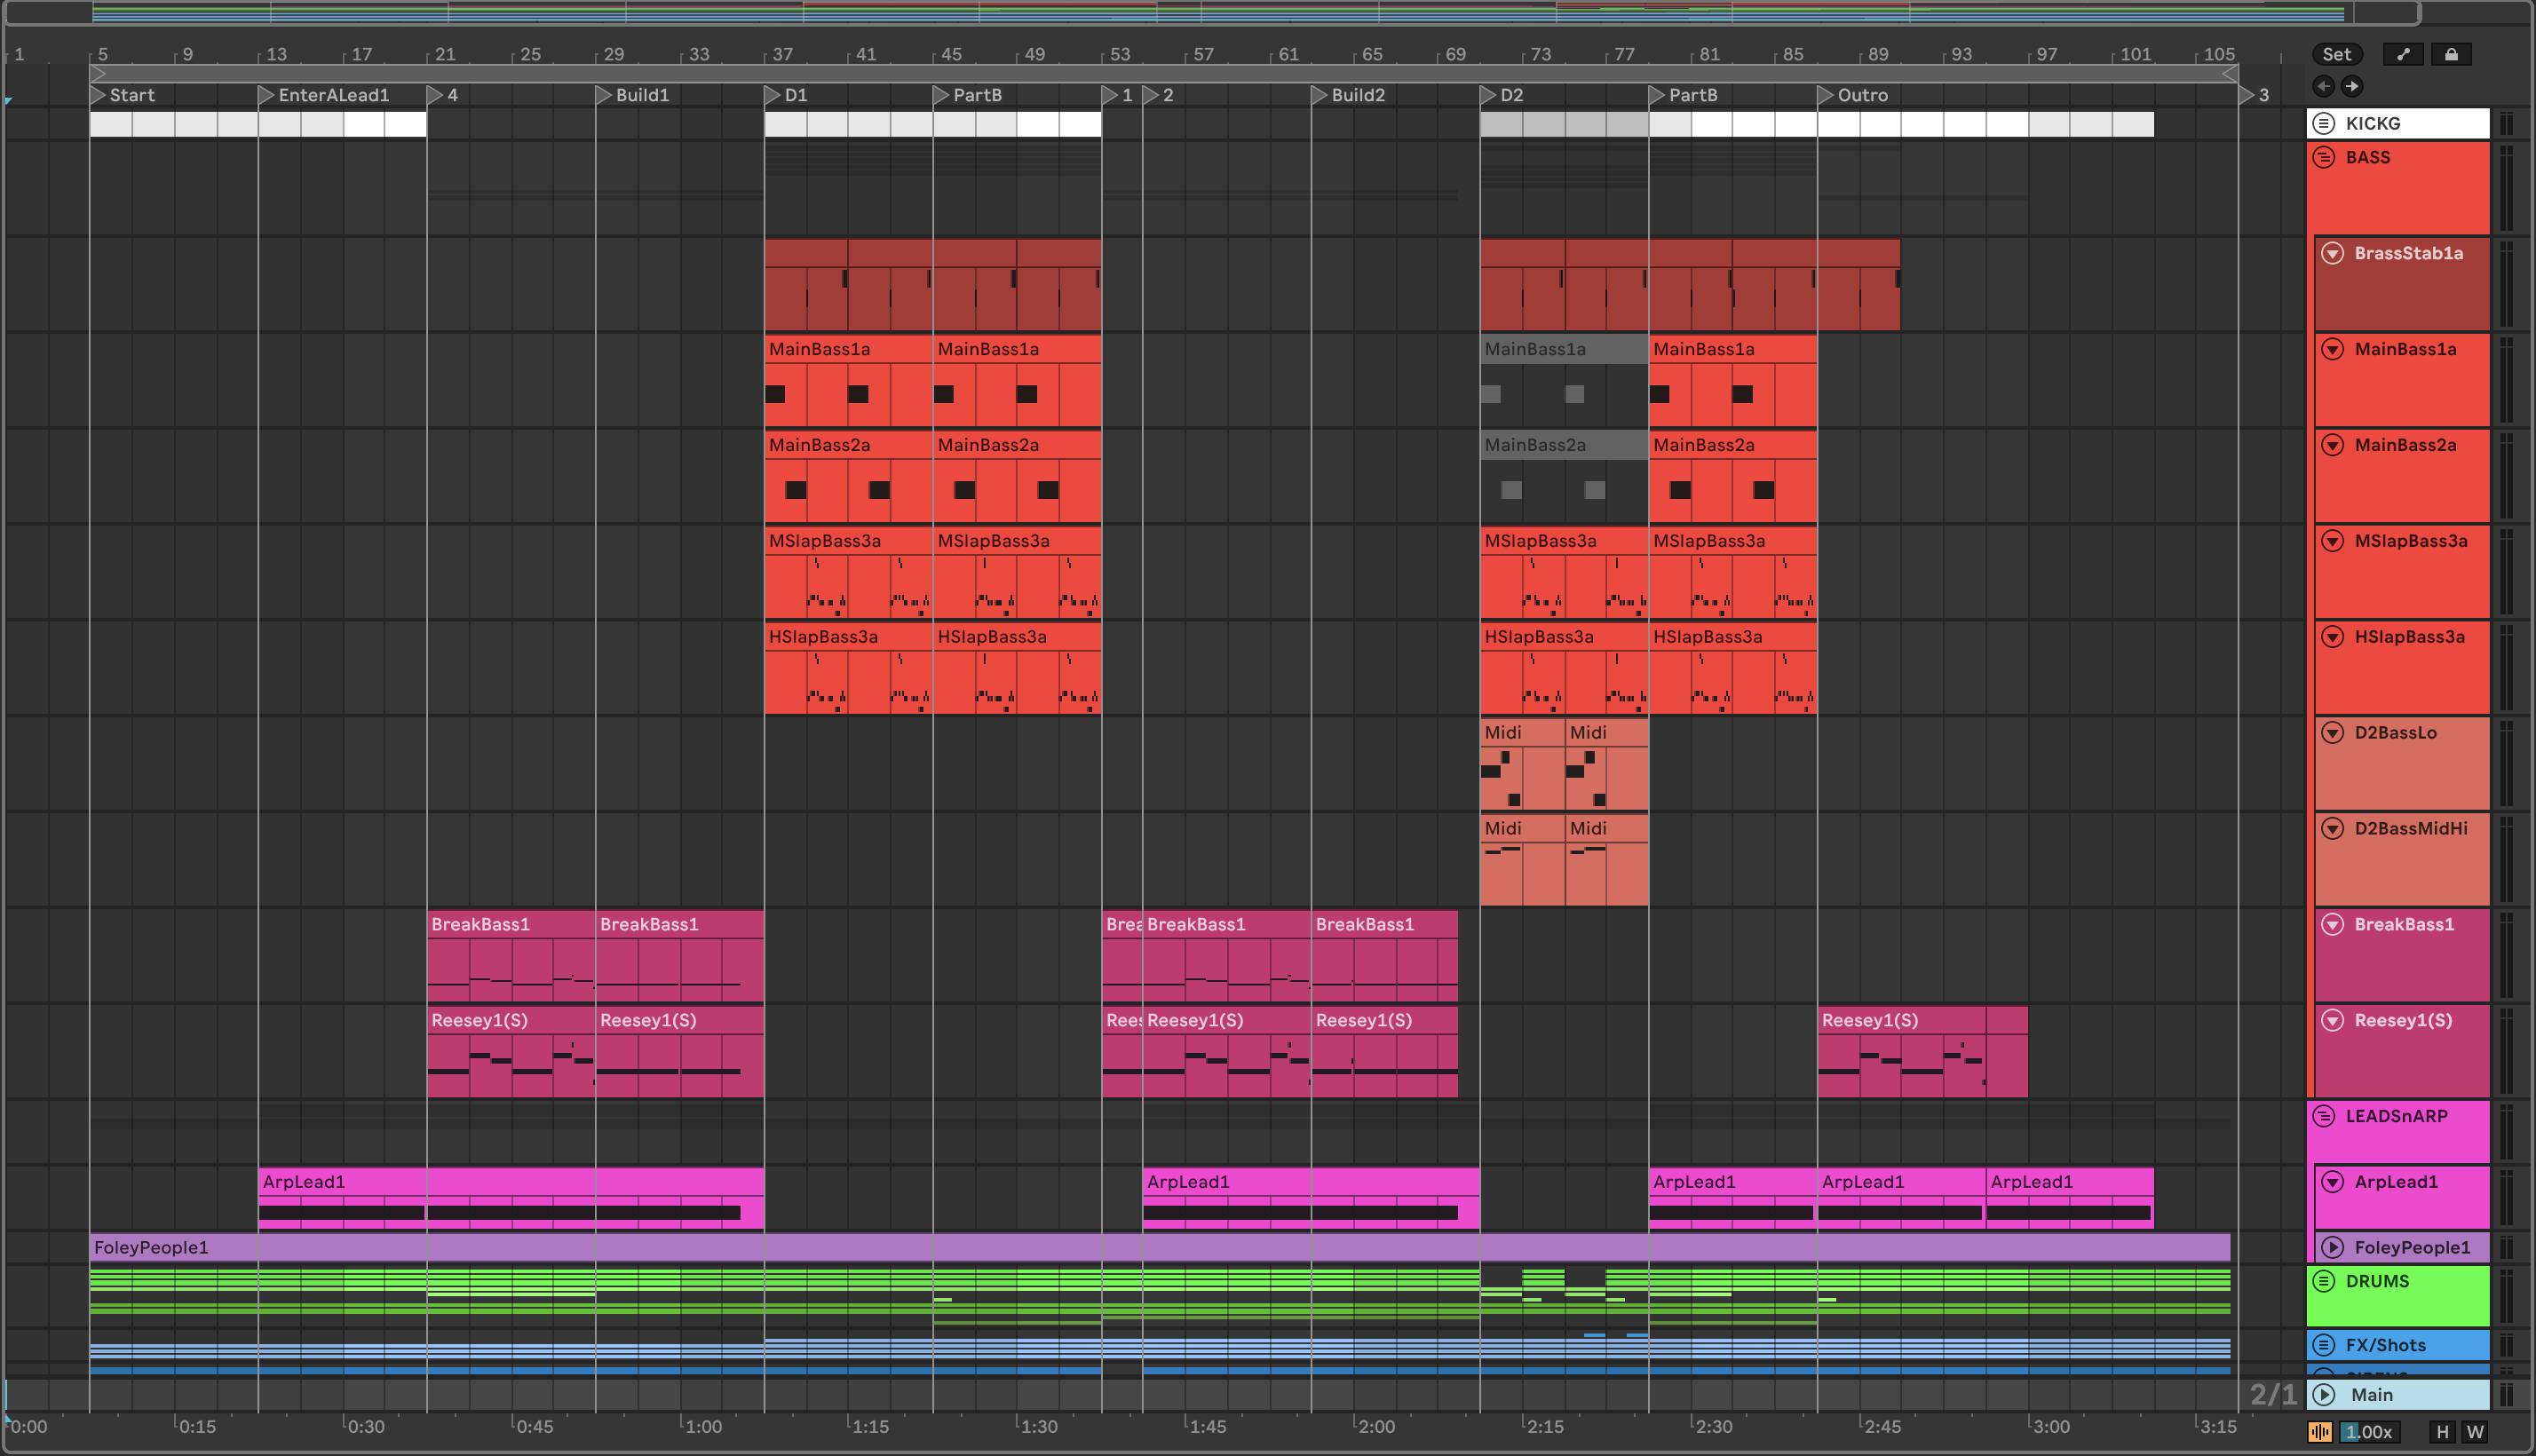Collapse the BASS group track
The height and width of the screenshot is (1456, 2536).
coord(2324,157)
